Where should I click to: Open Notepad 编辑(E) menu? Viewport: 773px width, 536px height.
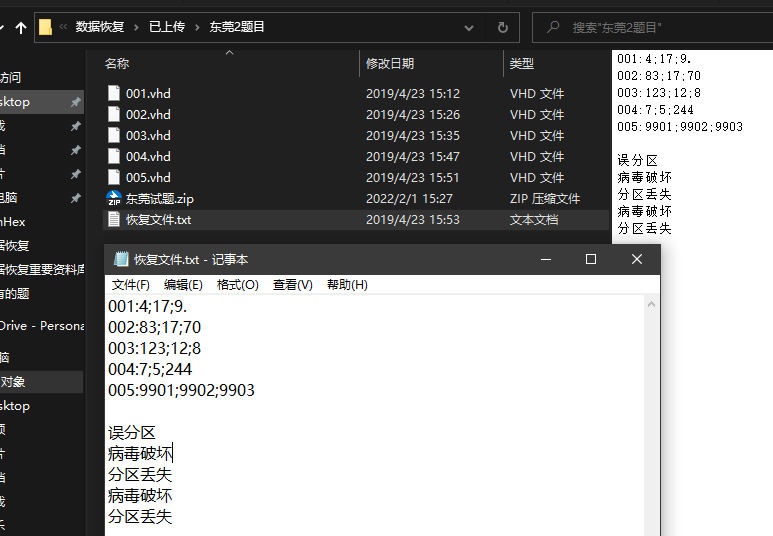183,285
